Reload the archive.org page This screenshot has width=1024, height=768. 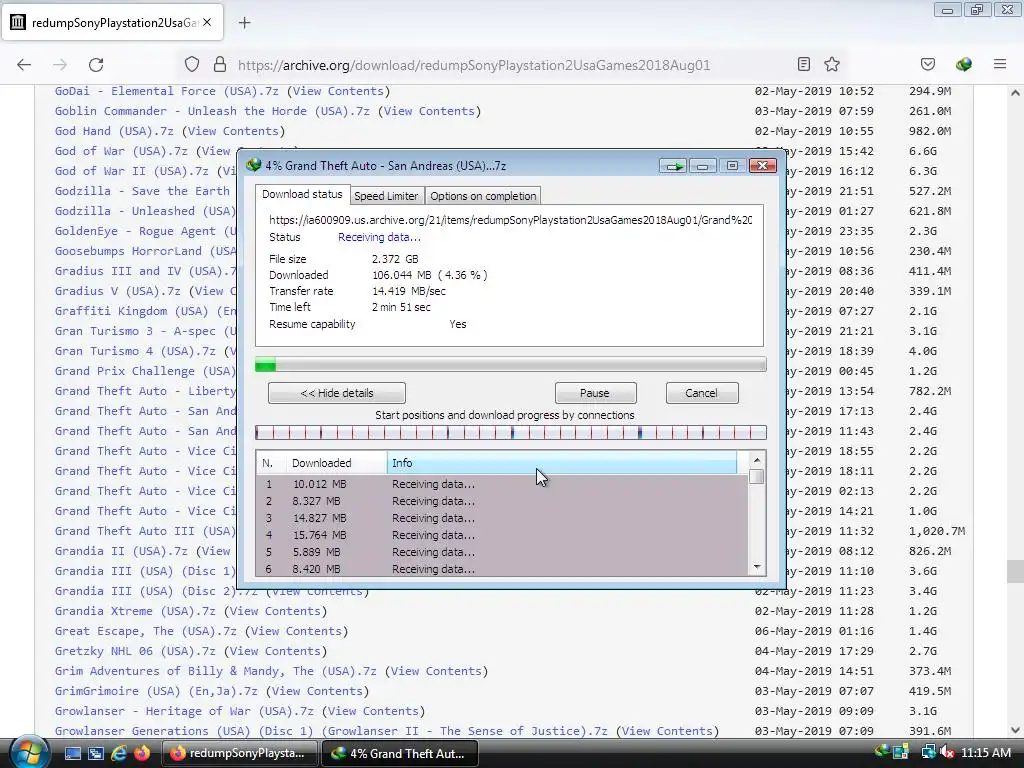[x=96, y=65]
